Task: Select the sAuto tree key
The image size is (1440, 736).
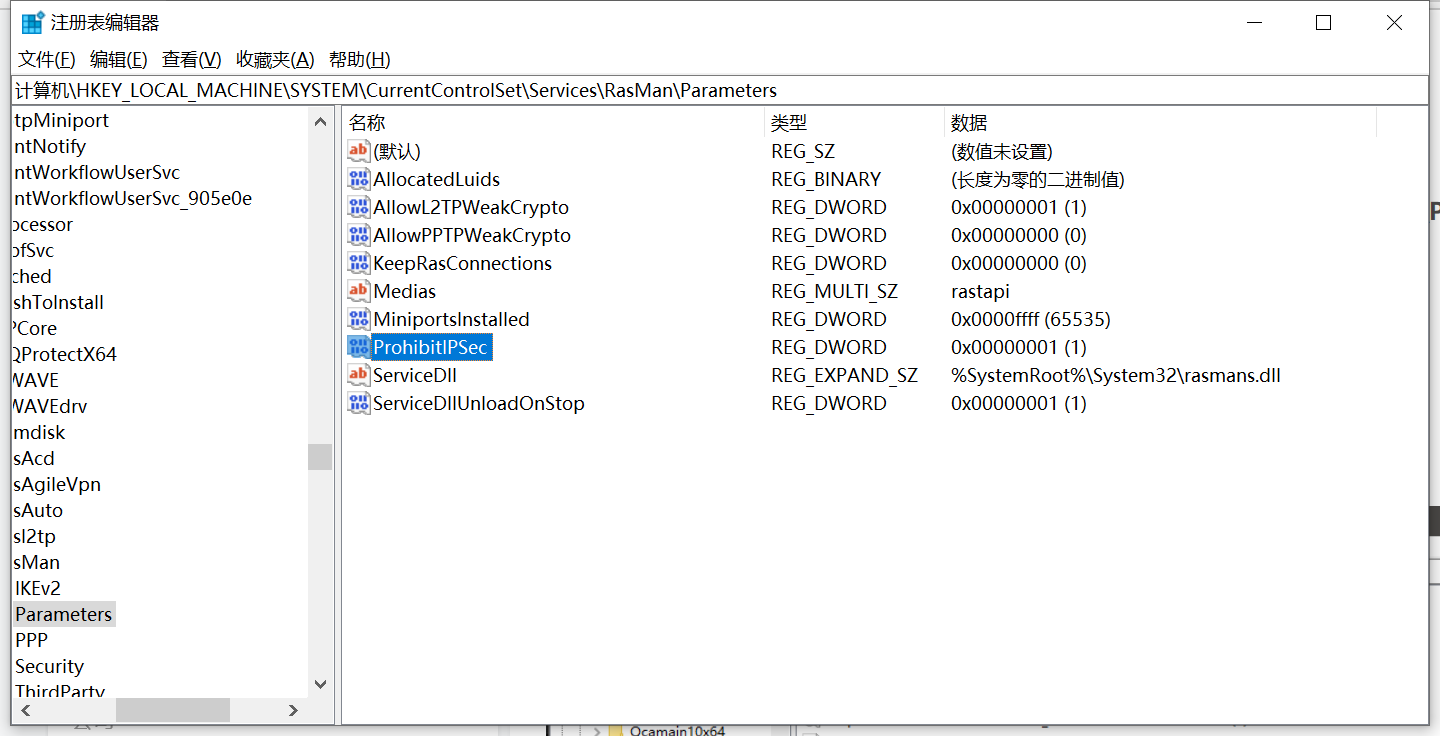Action: (38, 510)
